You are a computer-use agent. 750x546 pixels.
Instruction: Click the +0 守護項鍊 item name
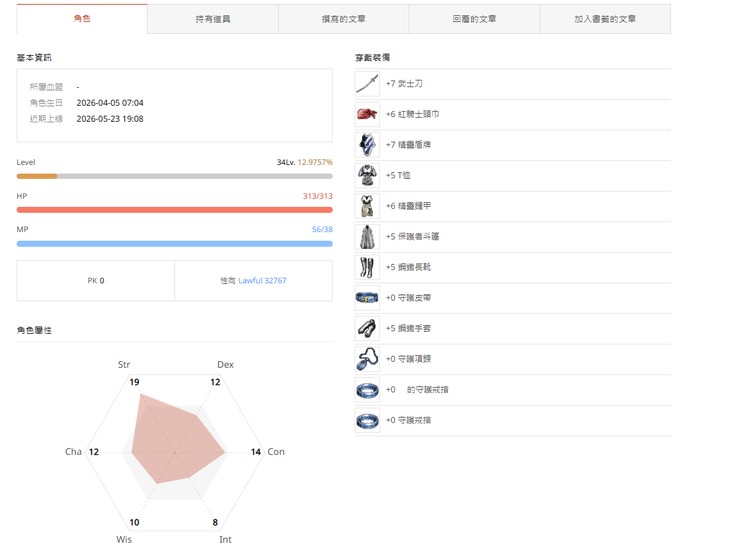(408, 359)
